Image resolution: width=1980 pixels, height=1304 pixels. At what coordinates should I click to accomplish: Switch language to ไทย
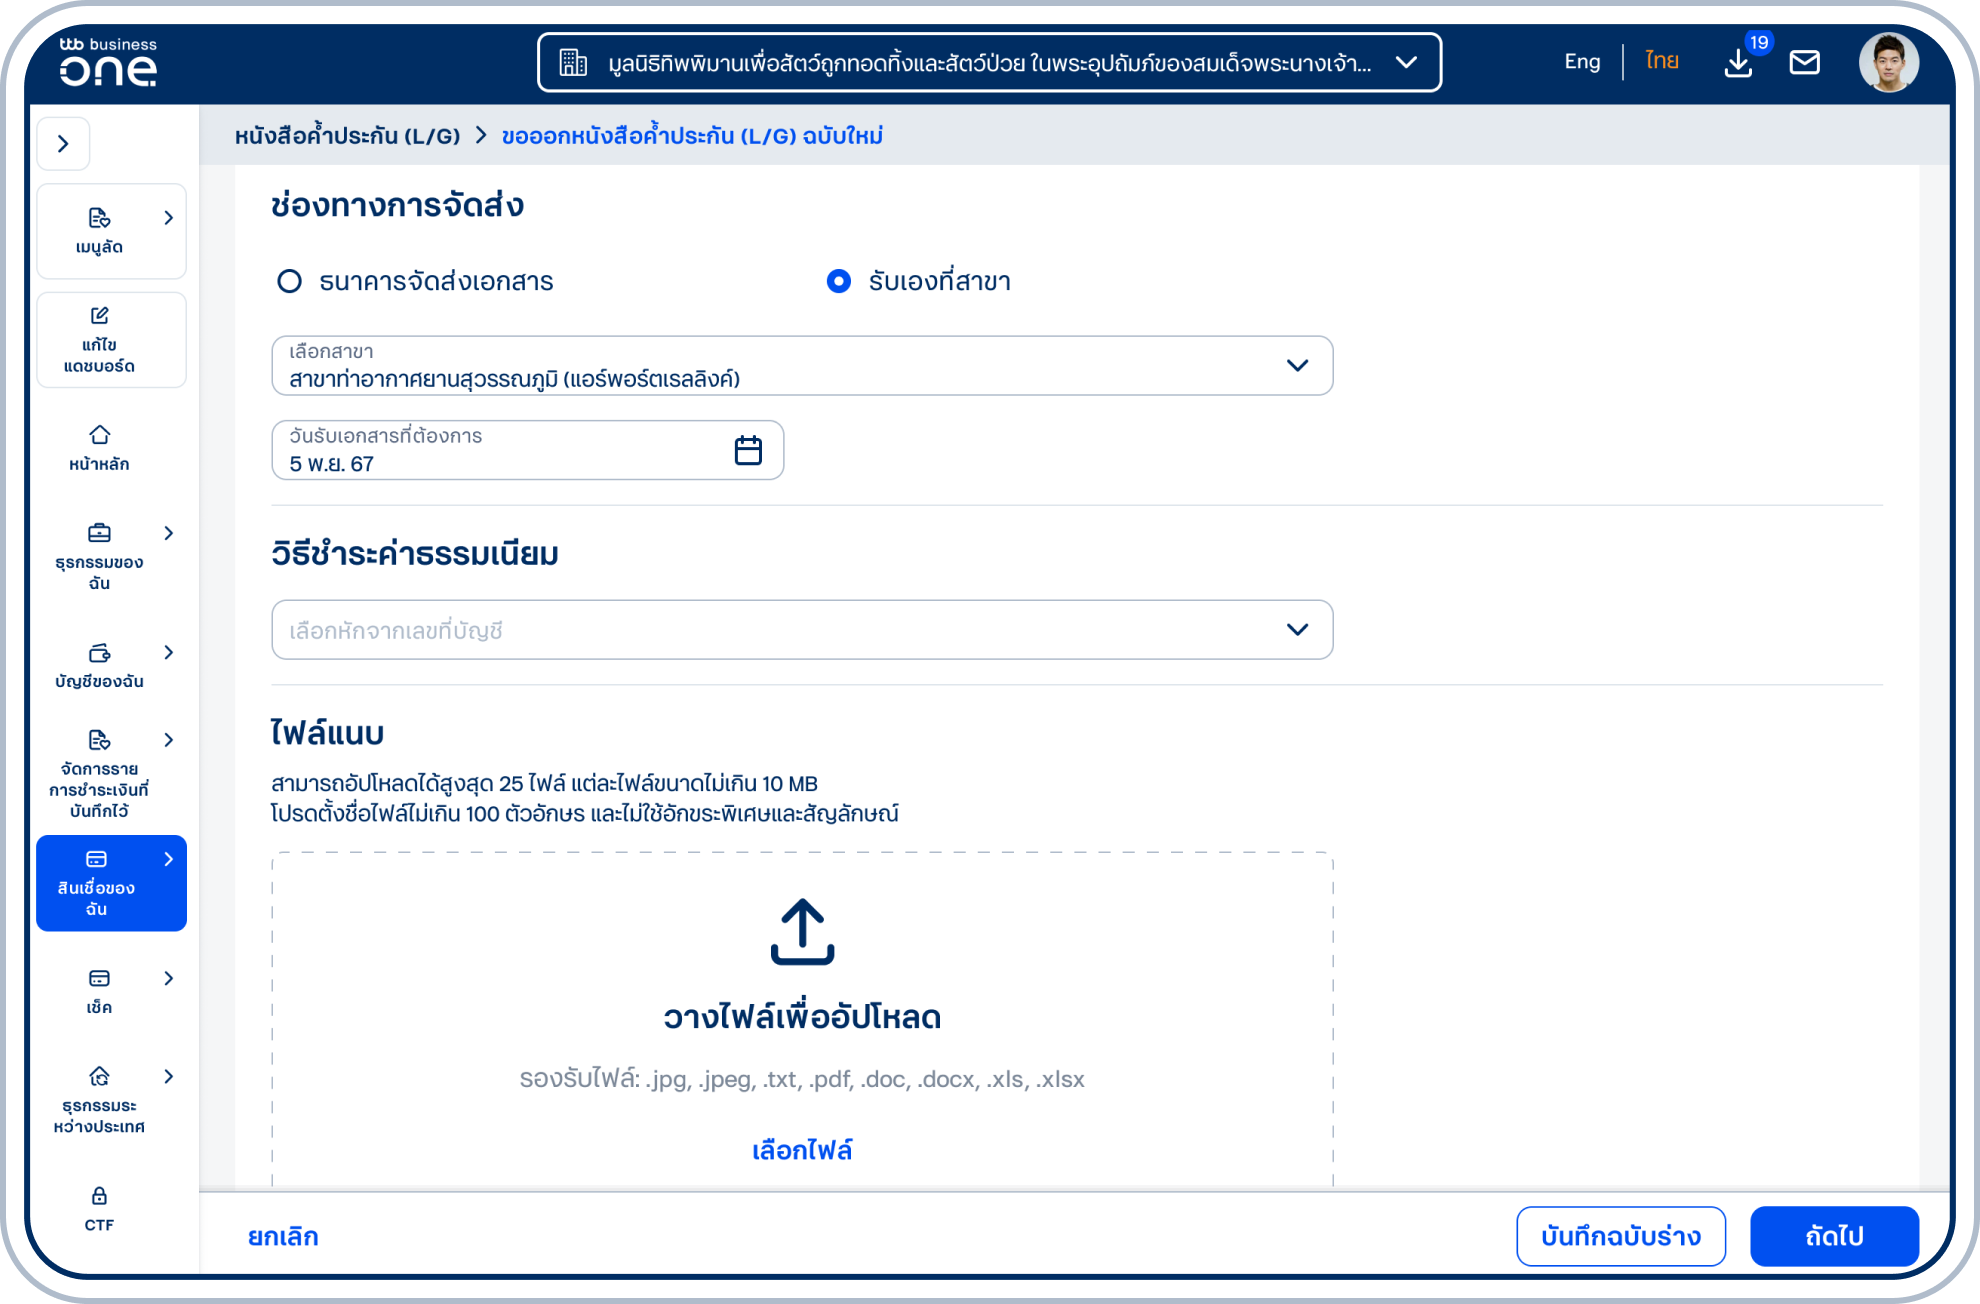click(1662, 61)
